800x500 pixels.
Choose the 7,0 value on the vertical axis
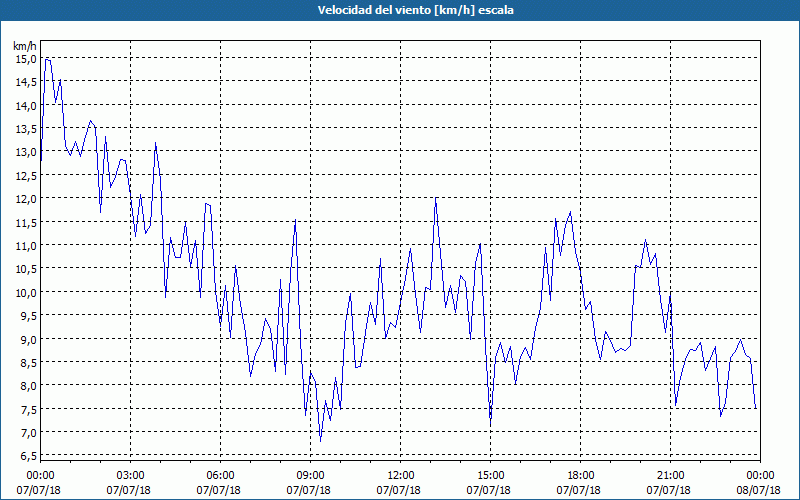pyautogui.click(x=28, y=433)
